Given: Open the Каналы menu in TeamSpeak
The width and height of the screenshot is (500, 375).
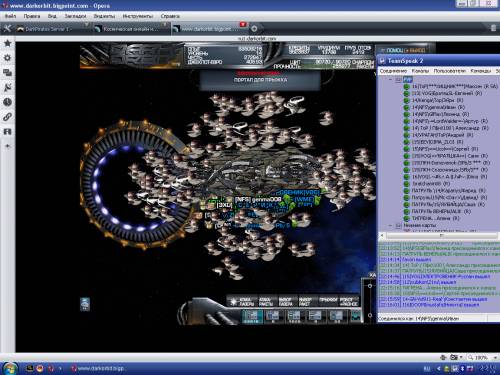Looking at the screenshot, I should pos(420,71).
